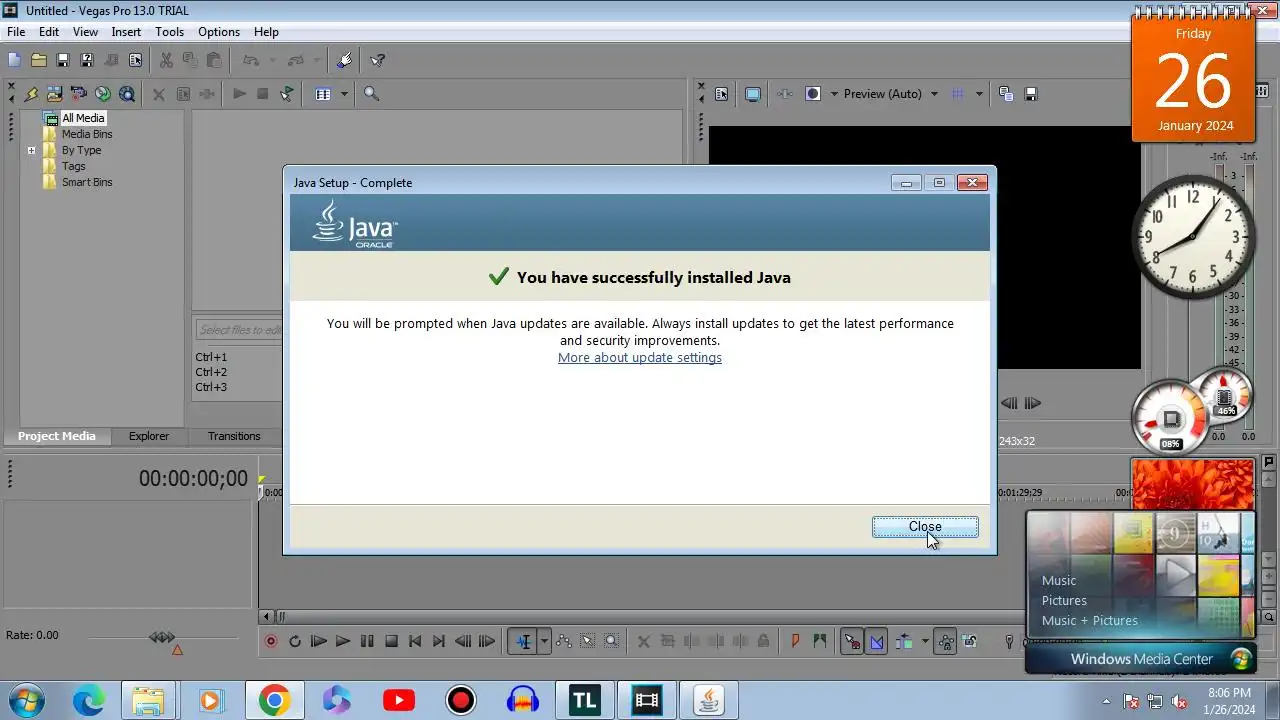Click Go to End in the transport

click(439, 641)
